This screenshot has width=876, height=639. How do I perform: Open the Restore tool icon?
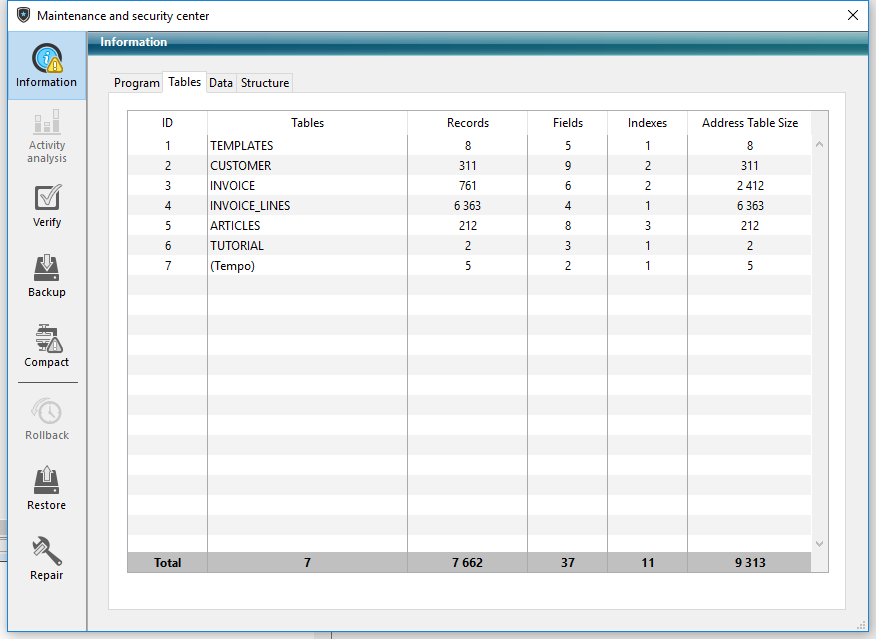pos(46,481)
